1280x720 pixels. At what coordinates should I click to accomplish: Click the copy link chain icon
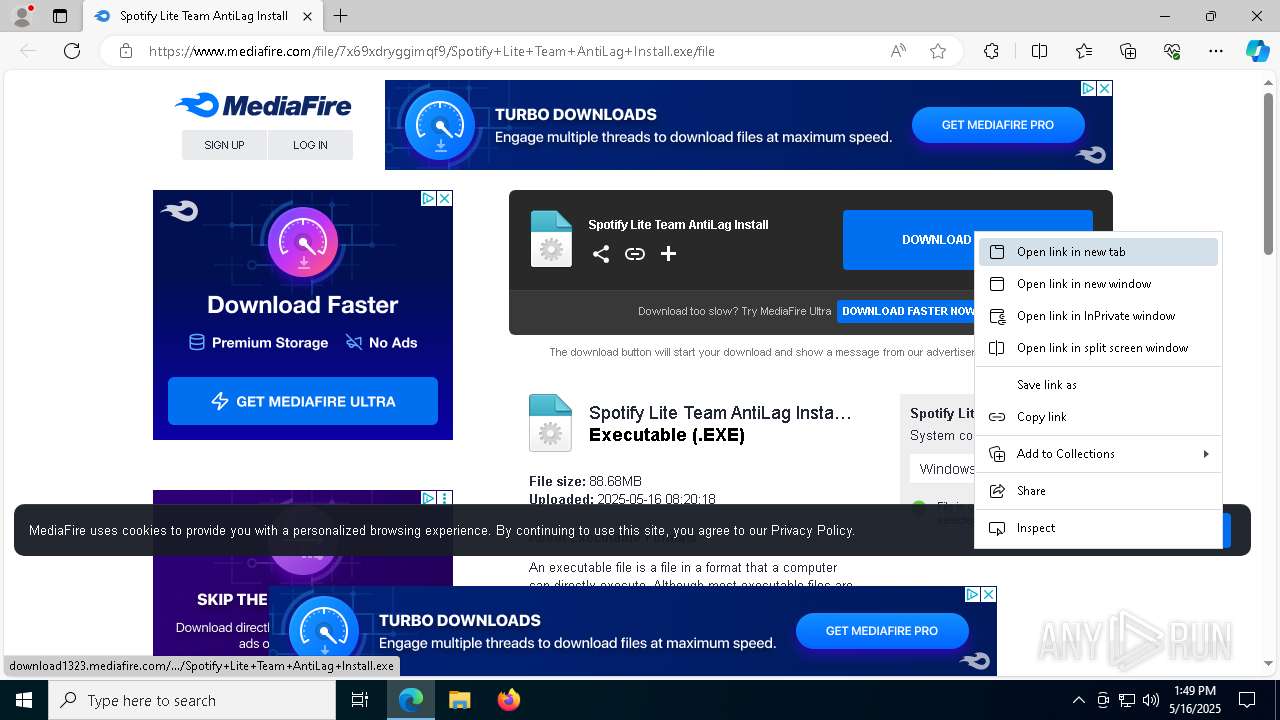coord(635,254)
